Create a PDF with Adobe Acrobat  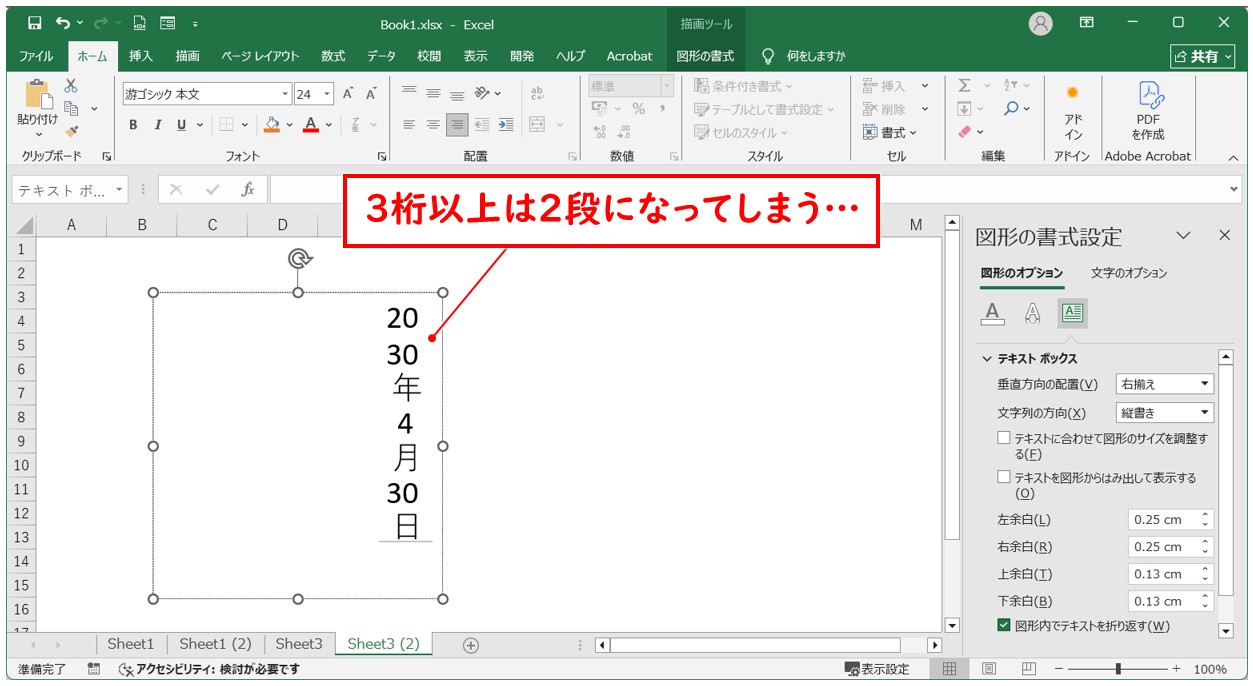(1148, 112)
